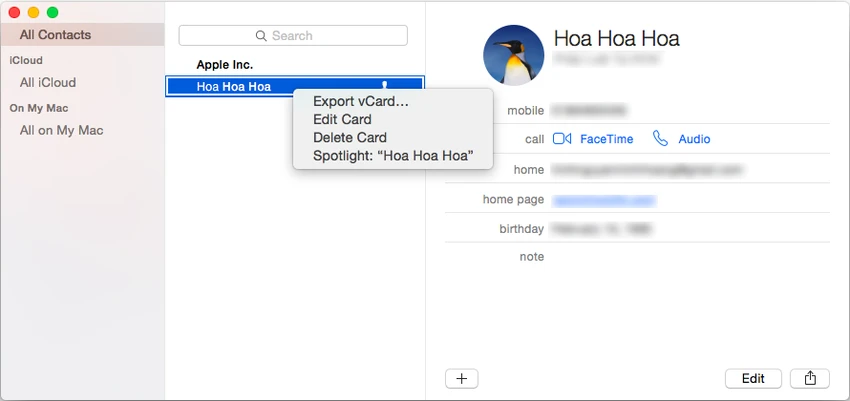Click the Edit button
The image size is (850, 401).
[x=753, y=378]
